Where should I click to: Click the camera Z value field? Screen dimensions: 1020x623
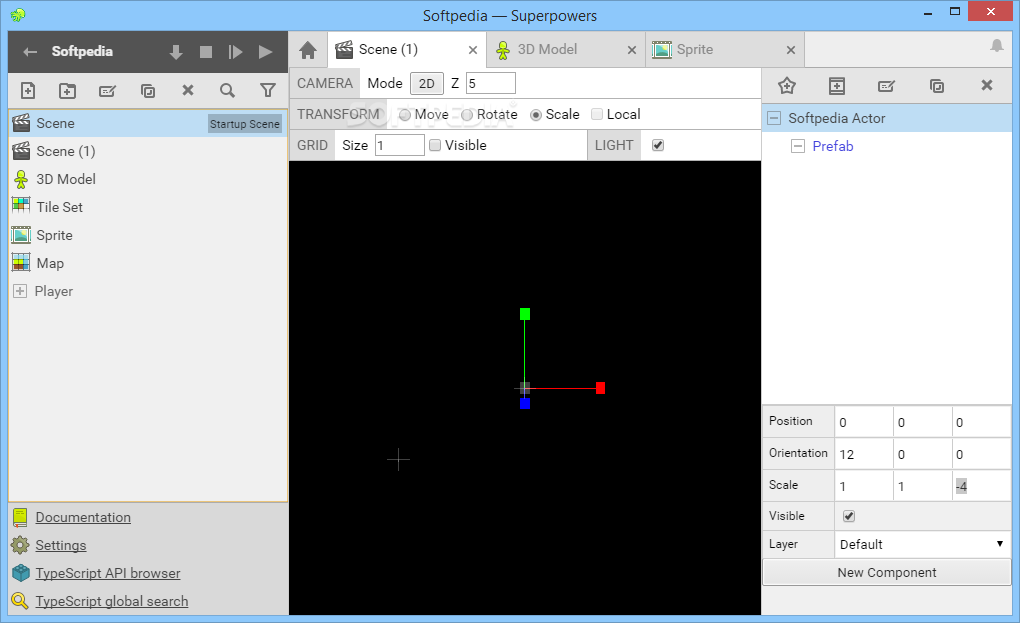[491, 83]
